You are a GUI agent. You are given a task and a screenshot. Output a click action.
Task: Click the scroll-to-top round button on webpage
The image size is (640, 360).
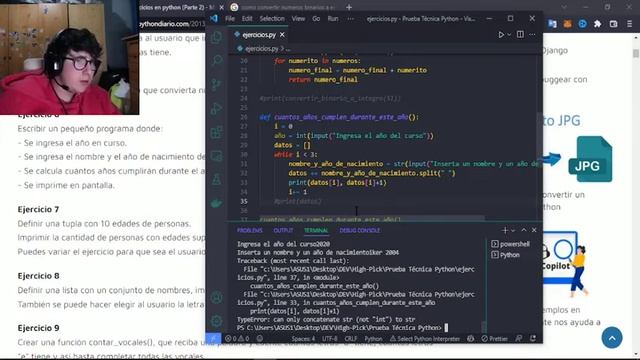pos(612,338)
